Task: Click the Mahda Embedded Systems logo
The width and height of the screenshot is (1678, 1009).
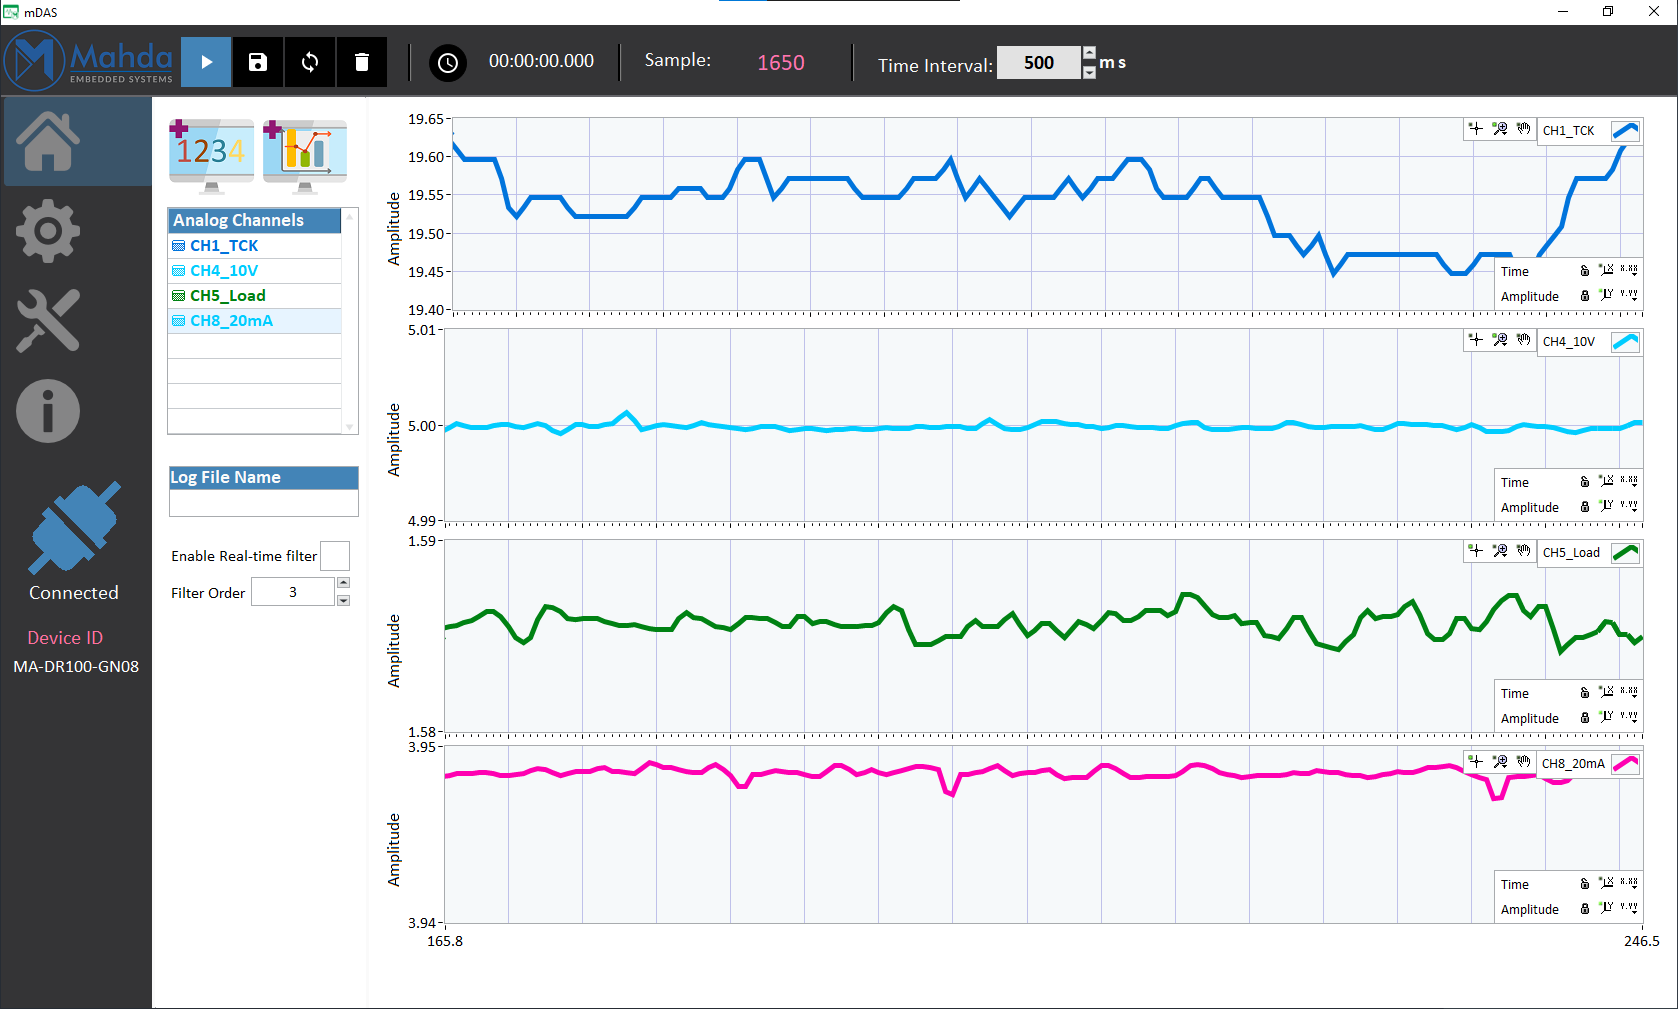Action: (89, 61)
